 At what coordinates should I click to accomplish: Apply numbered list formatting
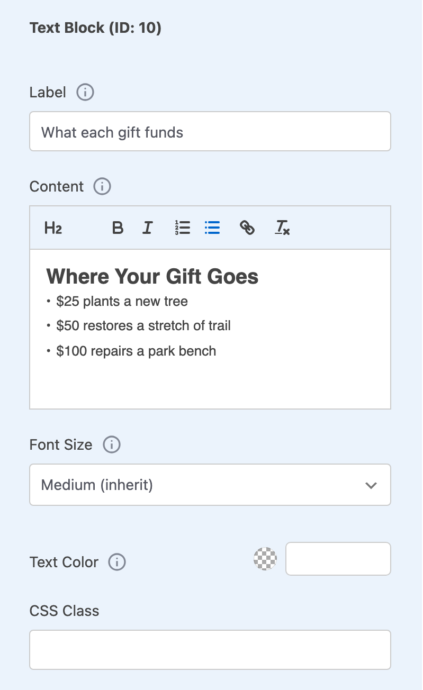(x=182, y=228)
